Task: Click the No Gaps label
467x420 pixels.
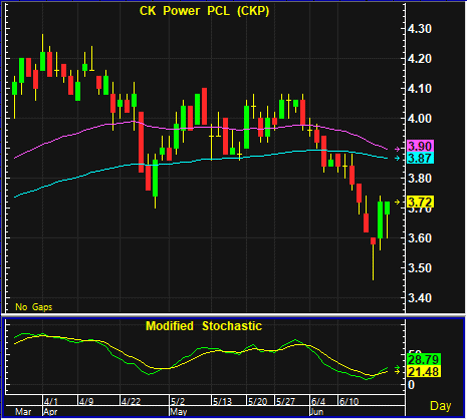Action: coord(34,307)
